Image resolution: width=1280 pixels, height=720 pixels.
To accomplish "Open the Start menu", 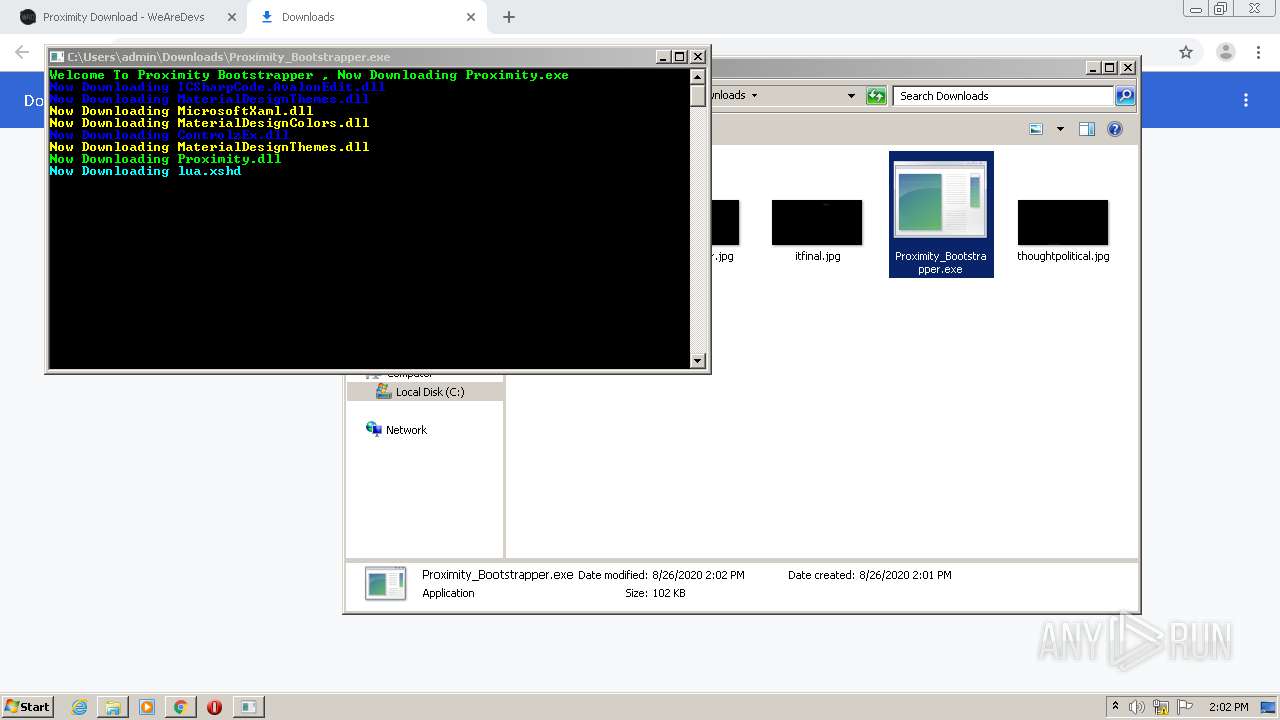I will pyautogui.click(x=28, y=707).
